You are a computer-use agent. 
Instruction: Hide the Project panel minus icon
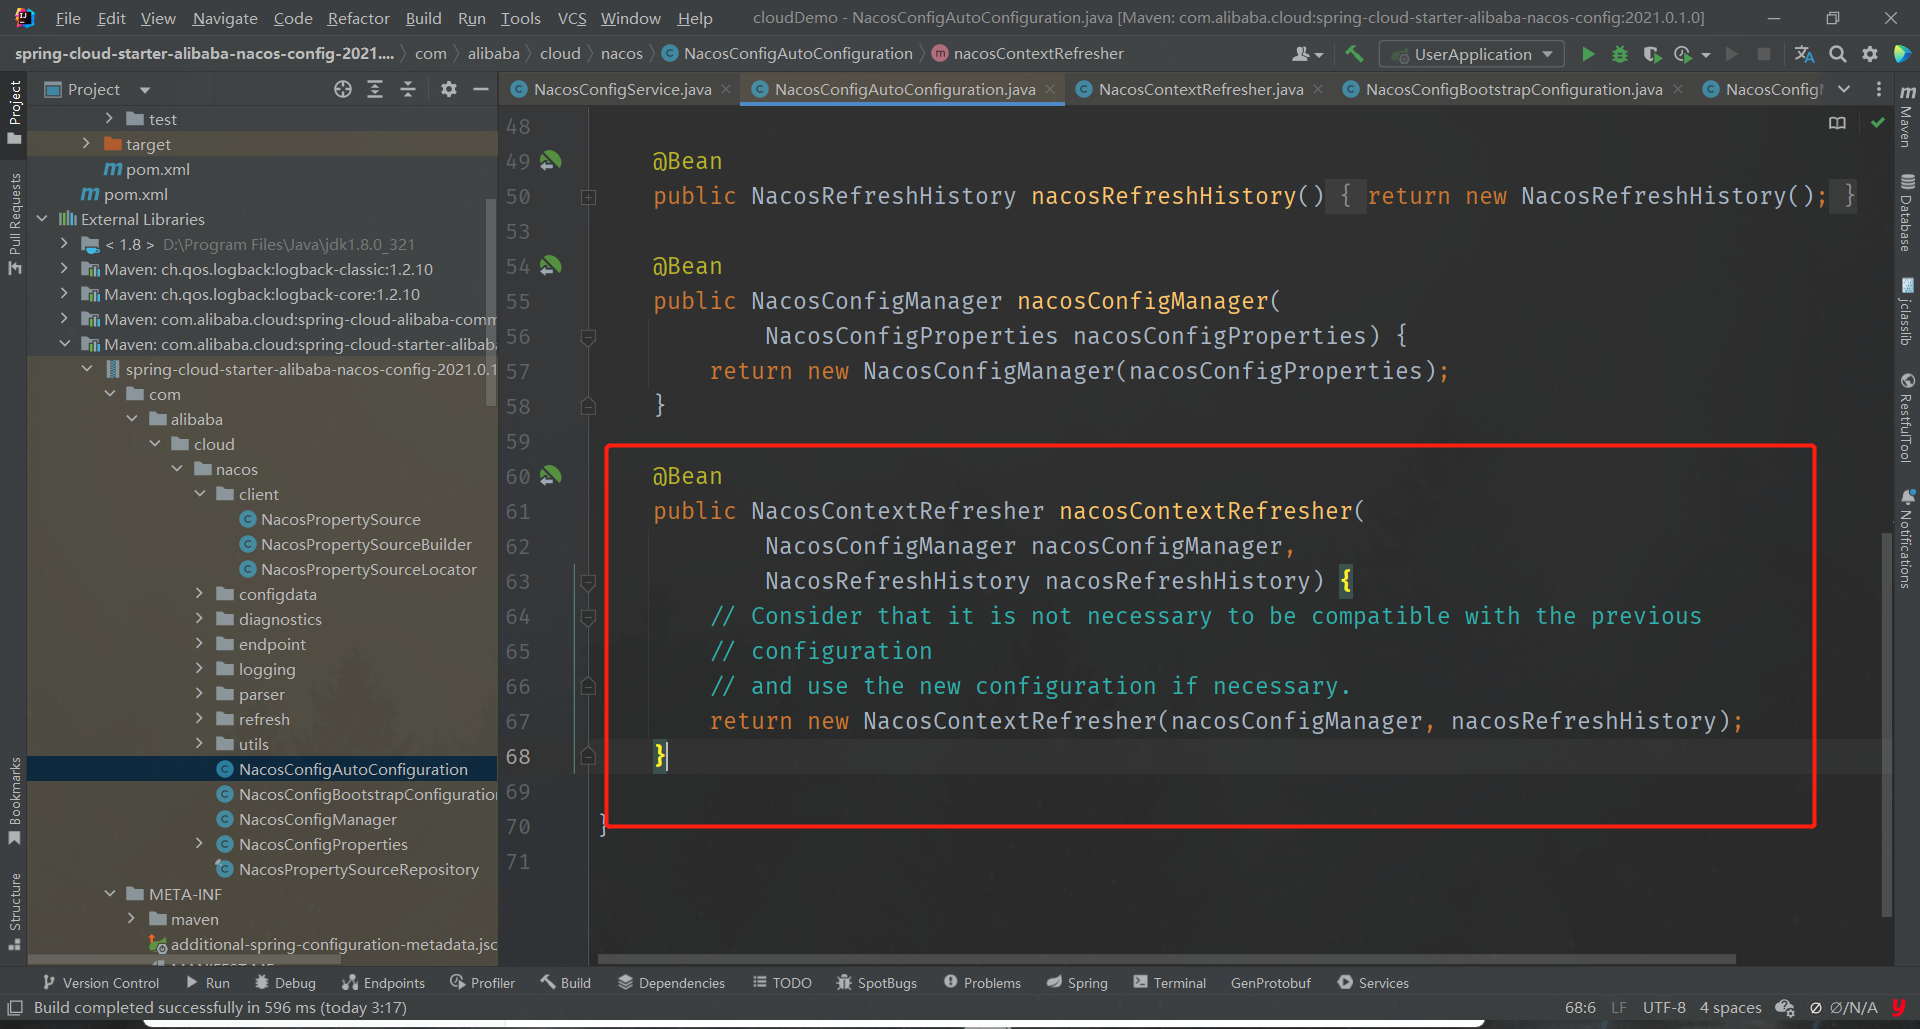481,89
